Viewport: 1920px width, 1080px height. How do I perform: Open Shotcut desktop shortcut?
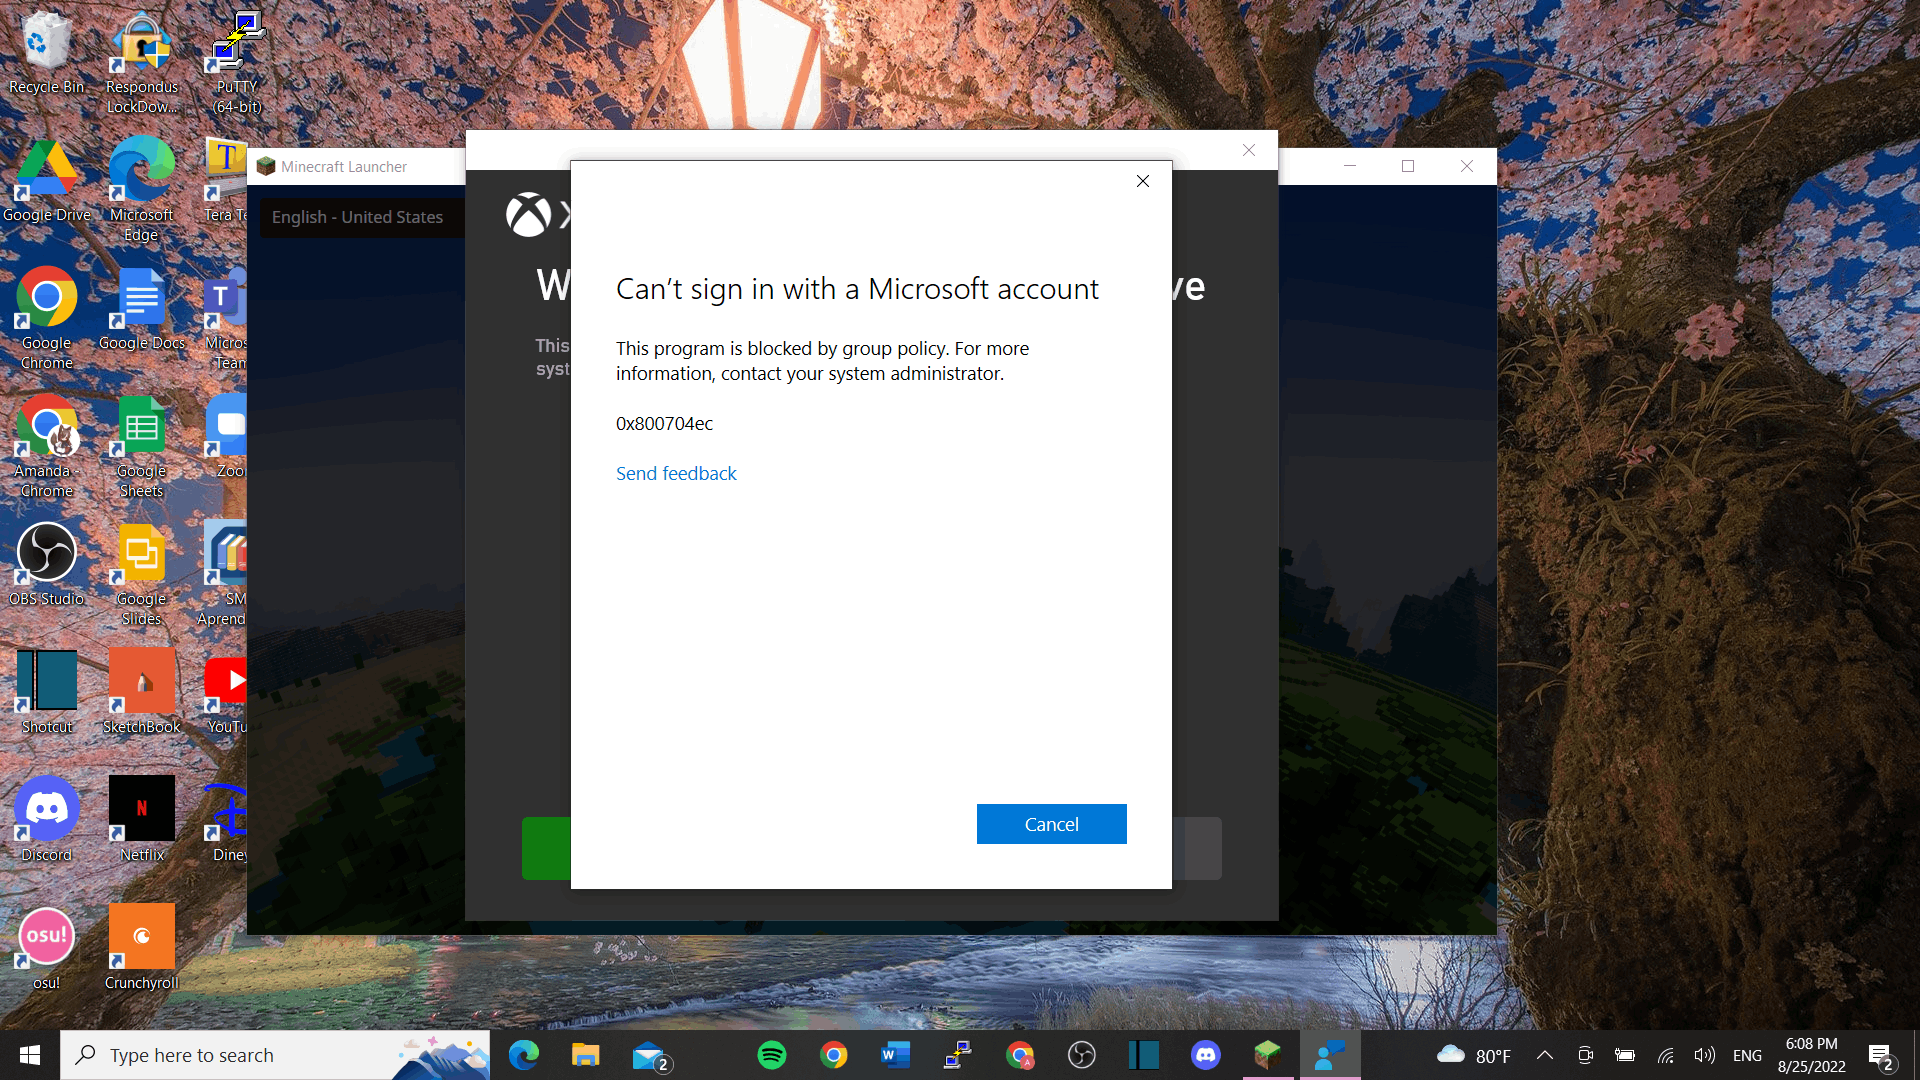tap(46, 694)
